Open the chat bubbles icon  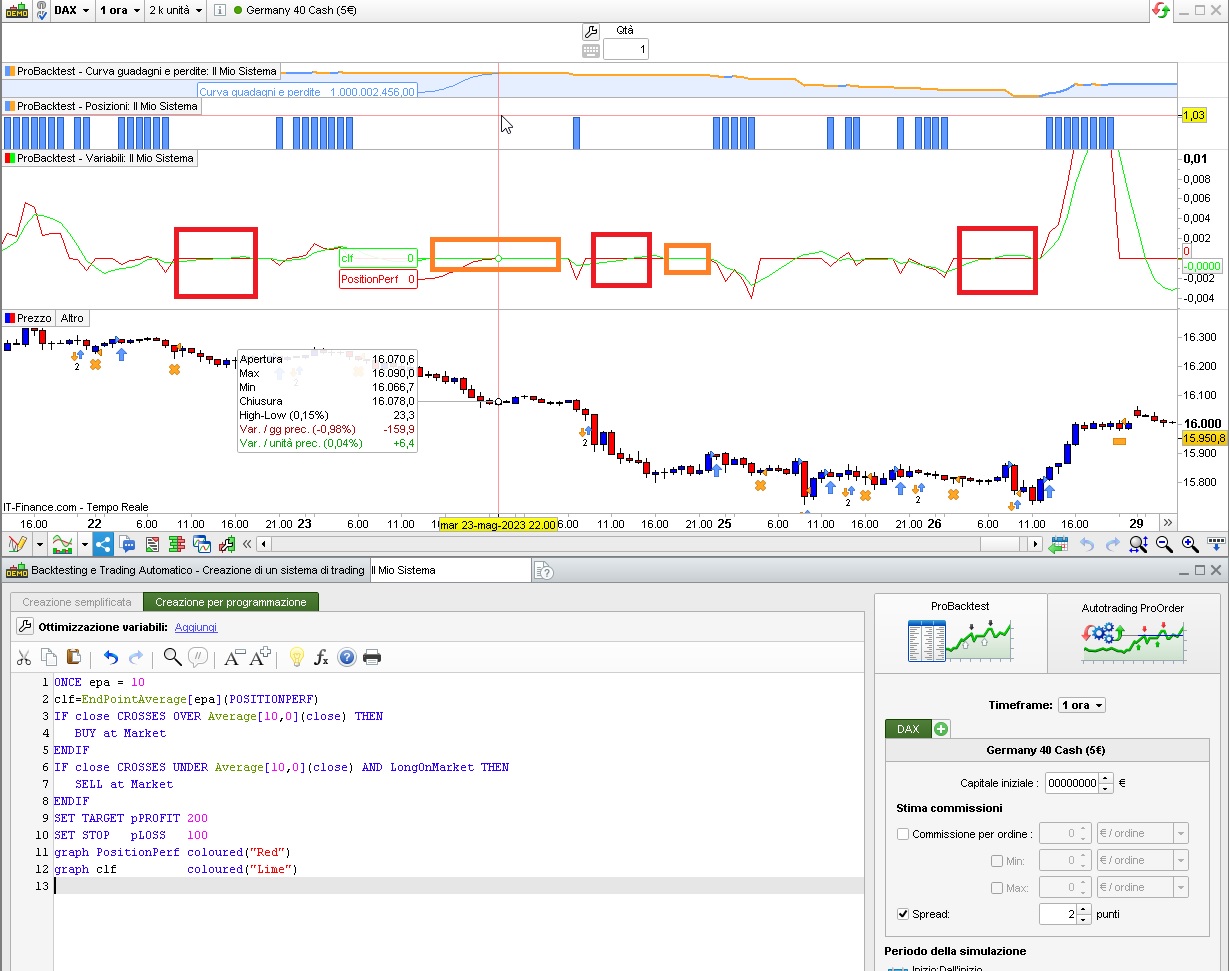[x=128, y=545]
